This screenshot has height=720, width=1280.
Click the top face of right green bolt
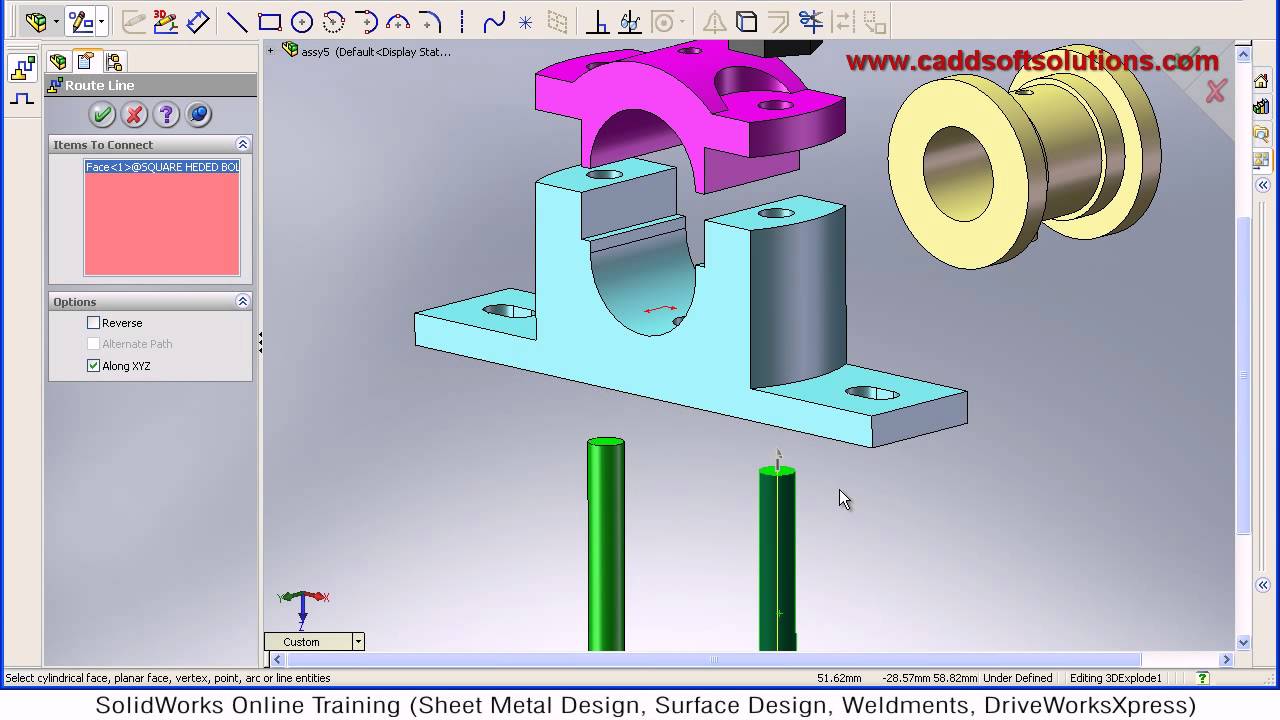pyautogui.click(x=777, y=471)
